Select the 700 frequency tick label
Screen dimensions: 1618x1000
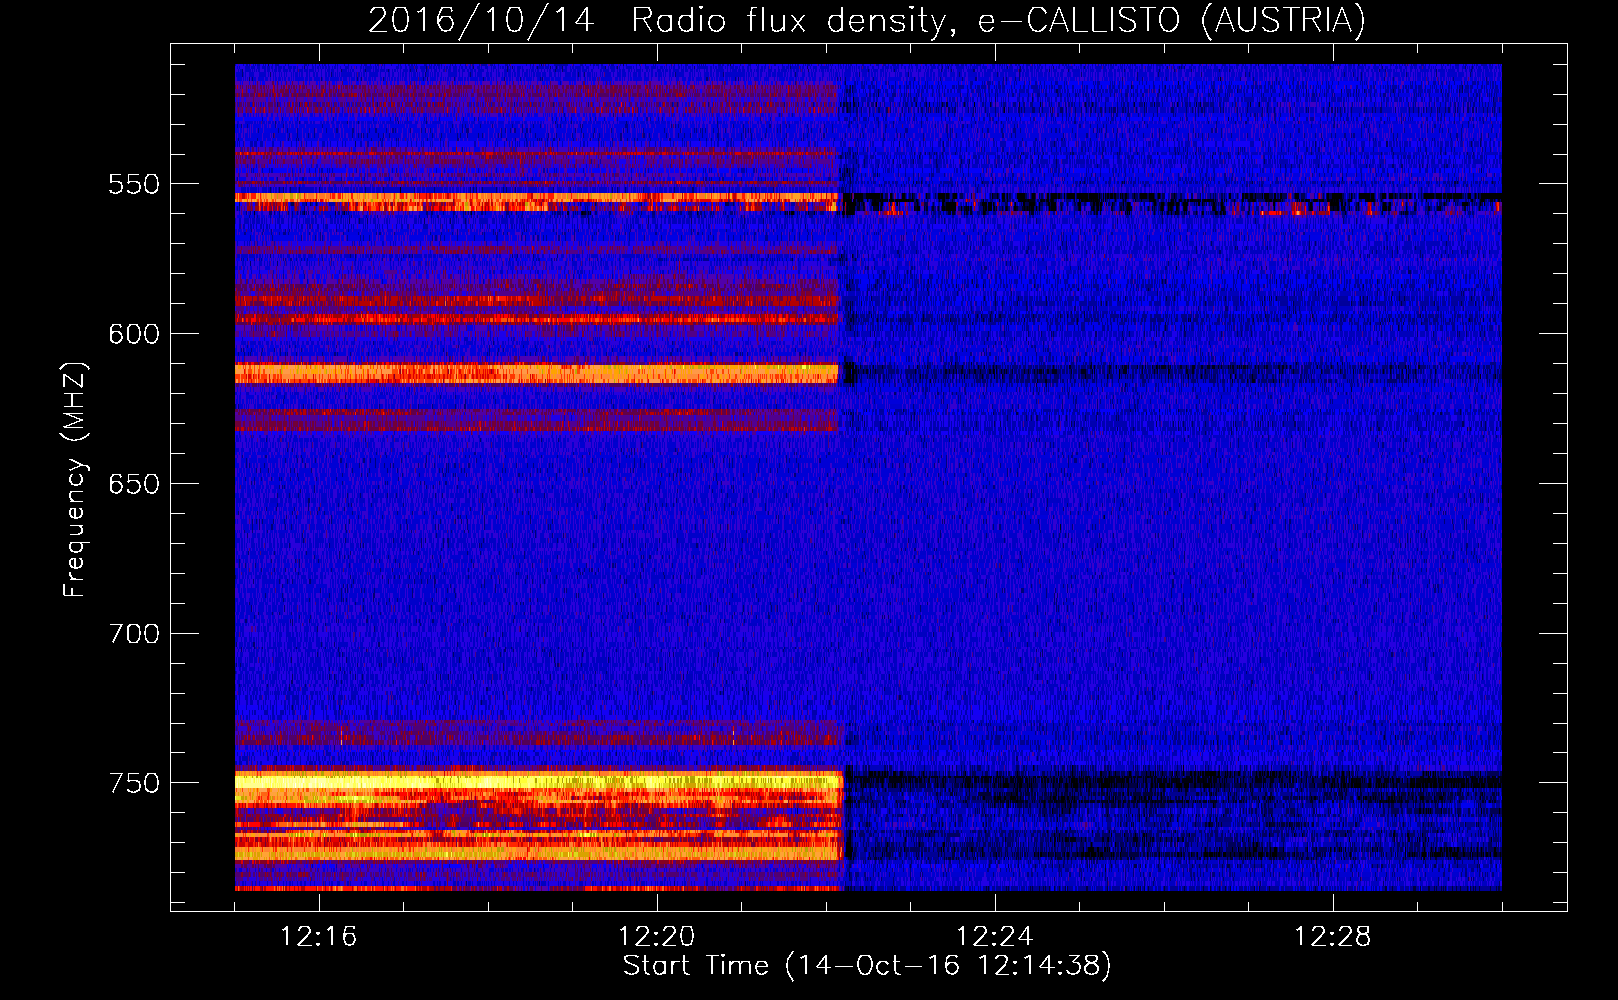tap(134, 634)
